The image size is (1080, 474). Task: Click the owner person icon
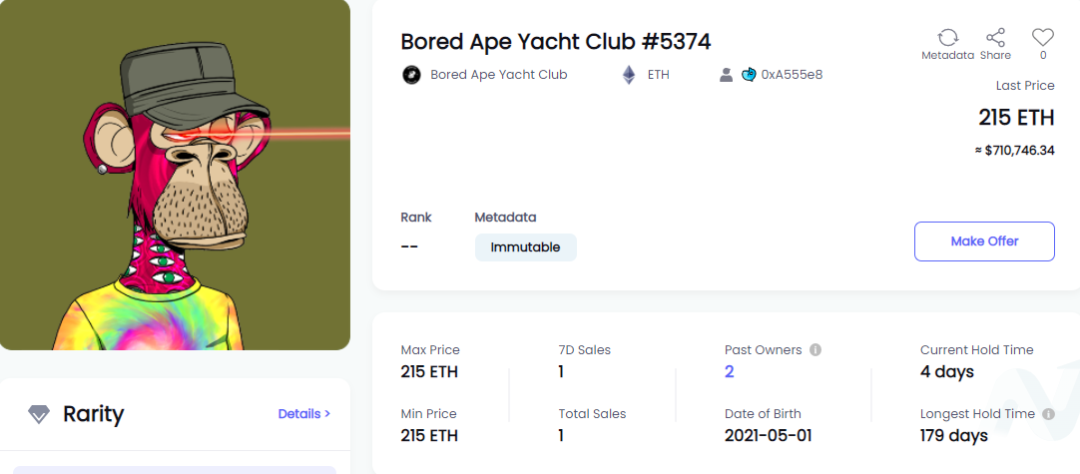726,75
